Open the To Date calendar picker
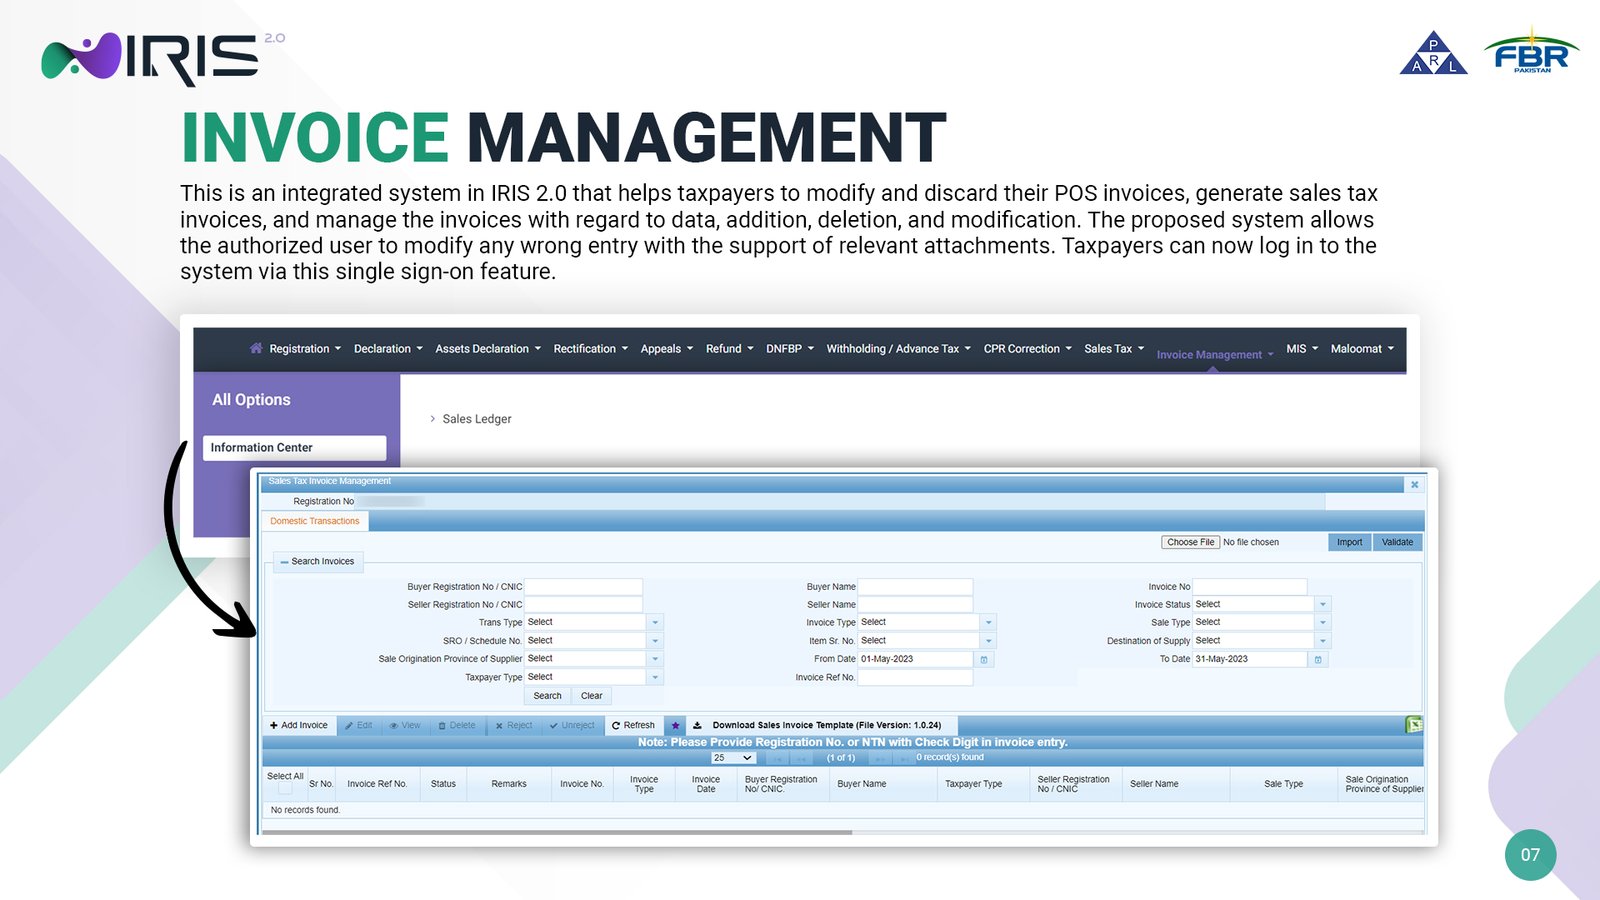Viewport: 1600px width, 900px height. pos(1318,660)
